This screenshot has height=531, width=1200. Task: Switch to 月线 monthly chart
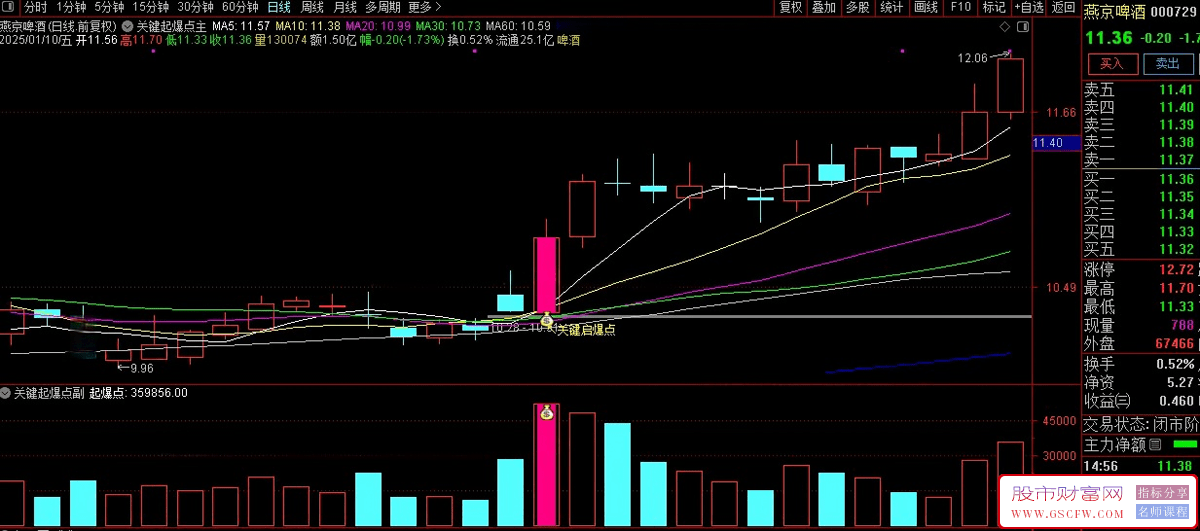coord(345,7)
